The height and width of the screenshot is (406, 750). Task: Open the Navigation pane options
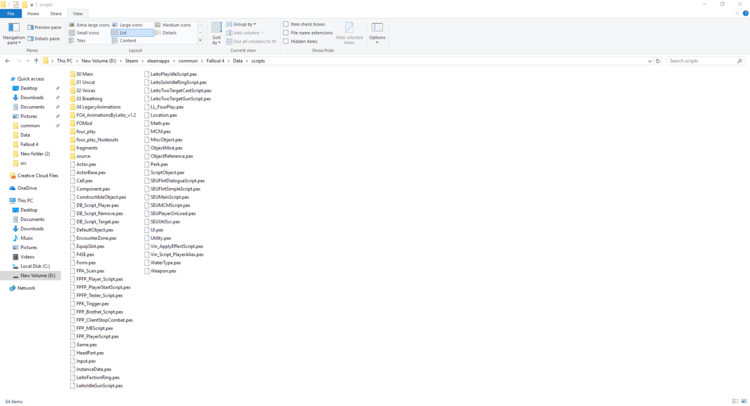pyautogui.click(x=13, y=33)
